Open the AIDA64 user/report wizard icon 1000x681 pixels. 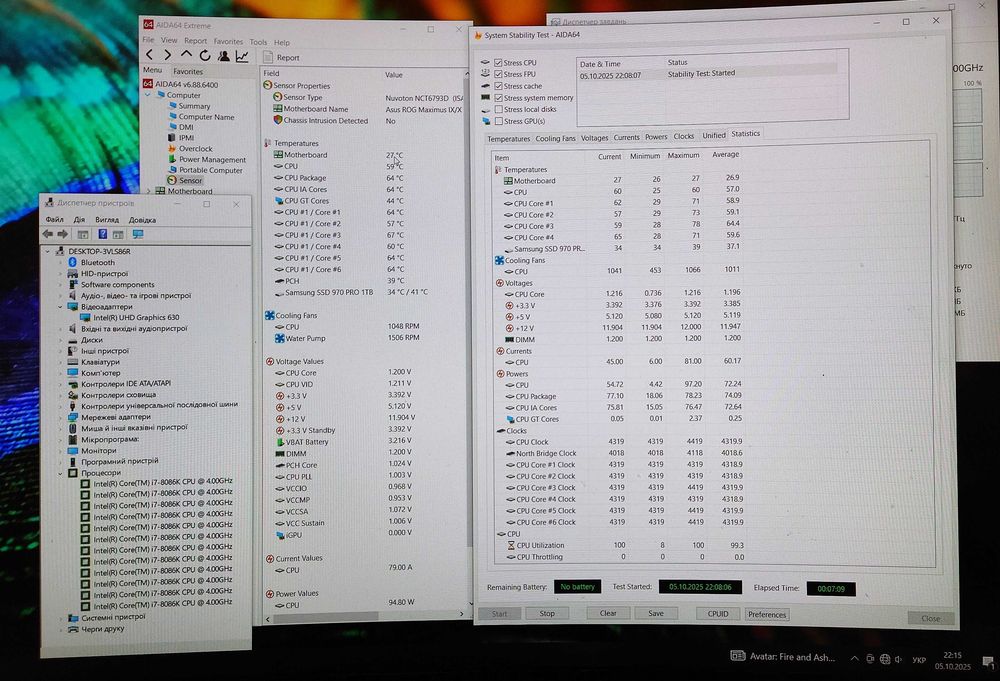[224, 56]
